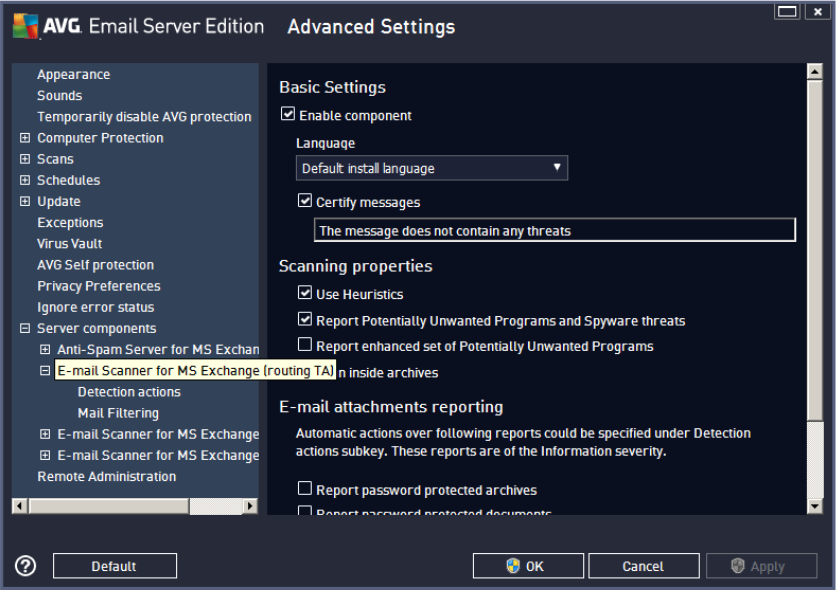Select Remote Administration
836x590 pixels.
(x=107, y=476)
